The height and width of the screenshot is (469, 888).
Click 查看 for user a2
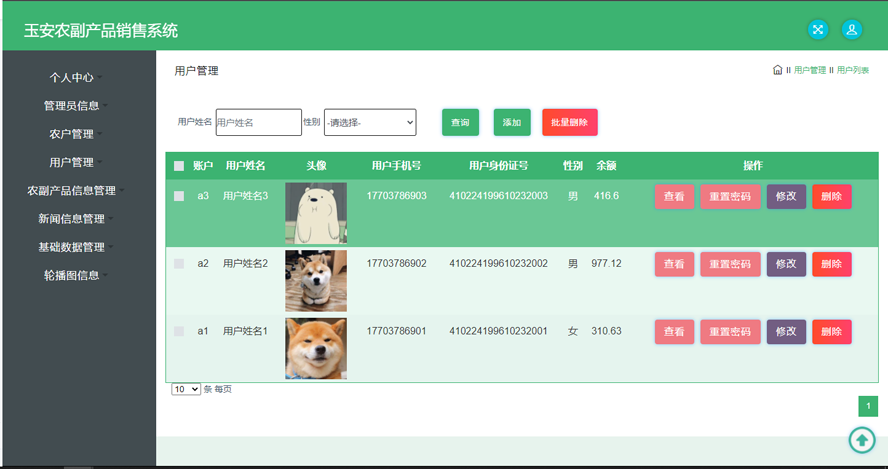pos(674,264)
